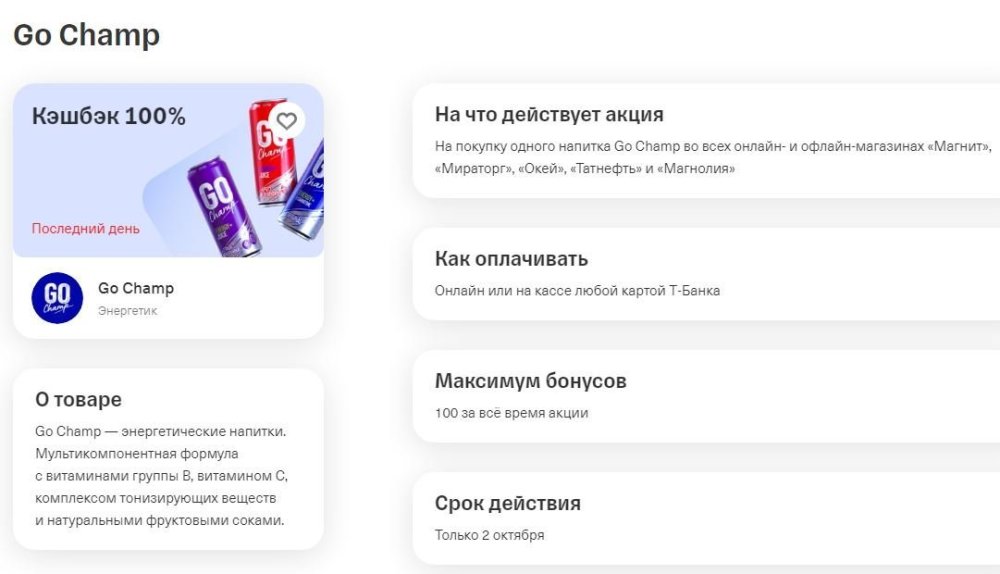The width and height of the screenshot is (1000, 574).
Task: Click the round Go Champ brand logo
Action: (x=57, y=298)
